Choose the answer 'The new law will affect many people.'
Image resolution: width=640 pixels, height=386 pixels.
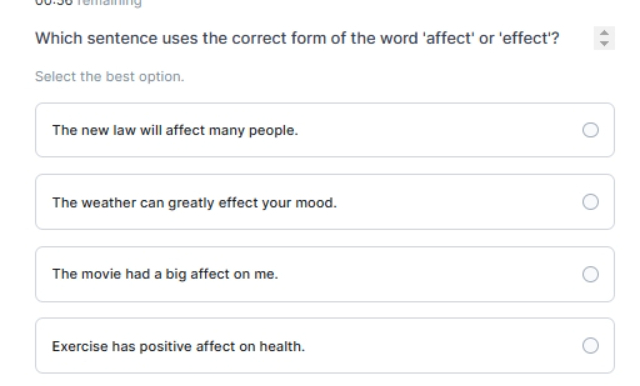point(325,130)
